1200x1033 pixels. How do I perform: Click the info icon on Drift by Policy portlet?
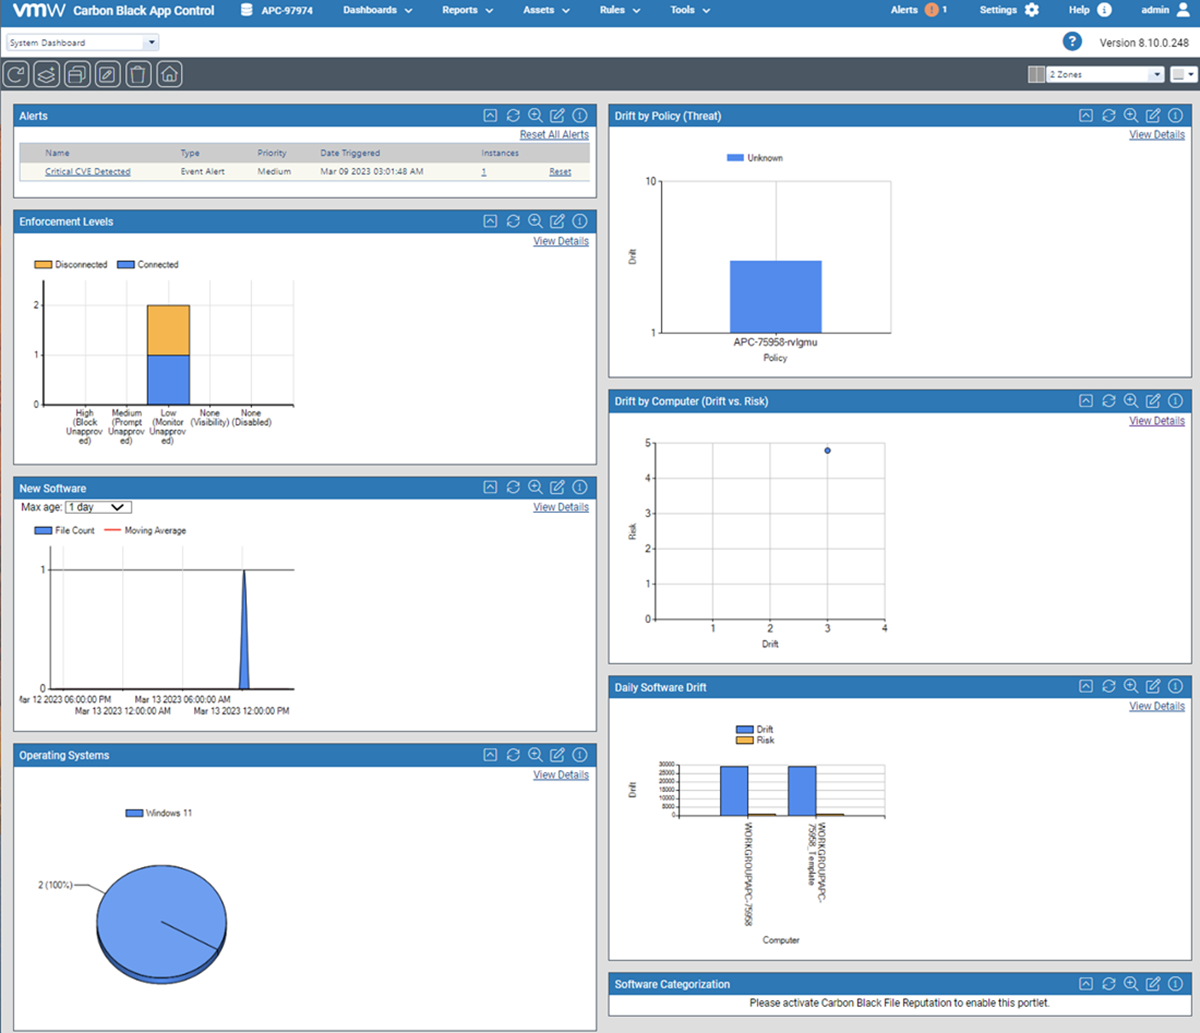(x=1175, y=115)
